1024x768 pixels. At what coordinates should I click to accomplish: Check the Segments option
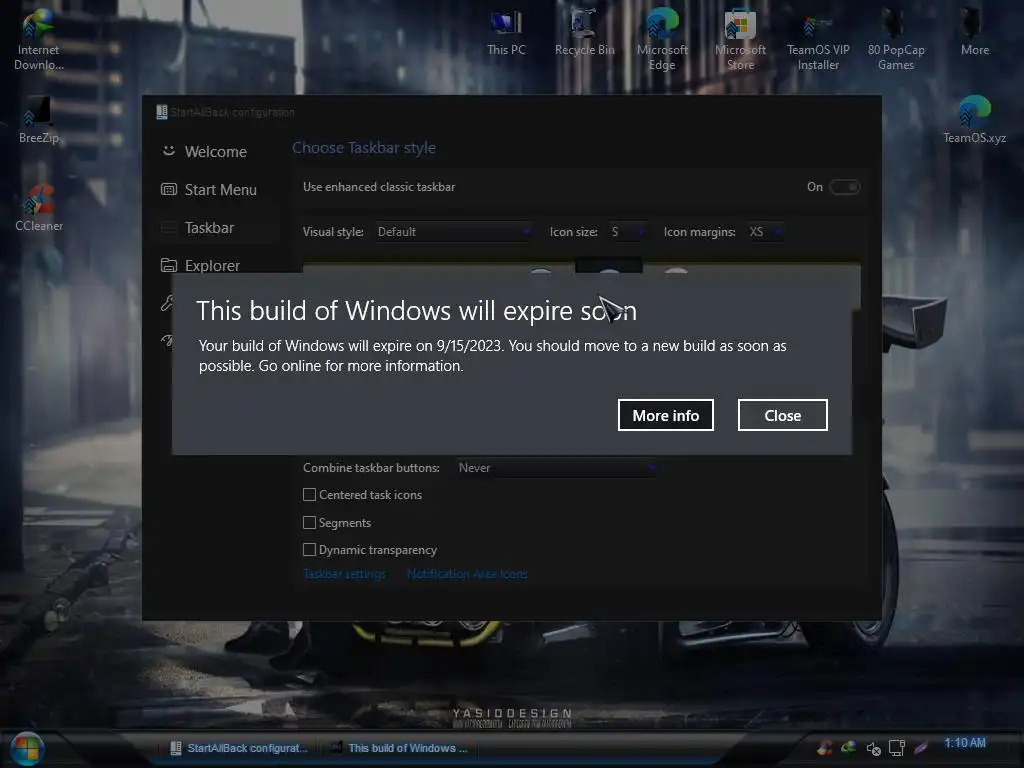click(310, 522)
